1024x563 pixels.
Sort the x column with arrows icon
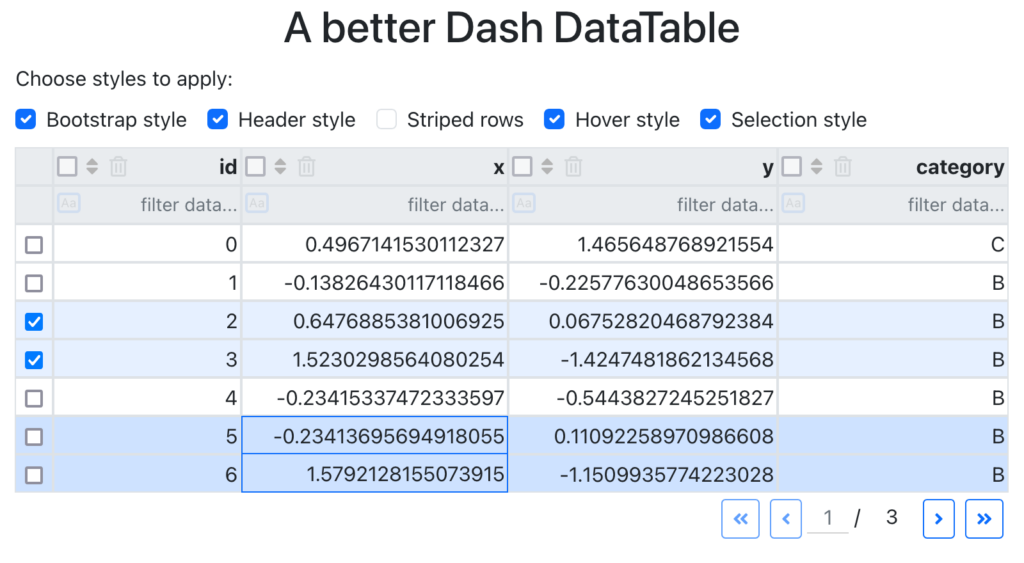[x=280, y=167]
